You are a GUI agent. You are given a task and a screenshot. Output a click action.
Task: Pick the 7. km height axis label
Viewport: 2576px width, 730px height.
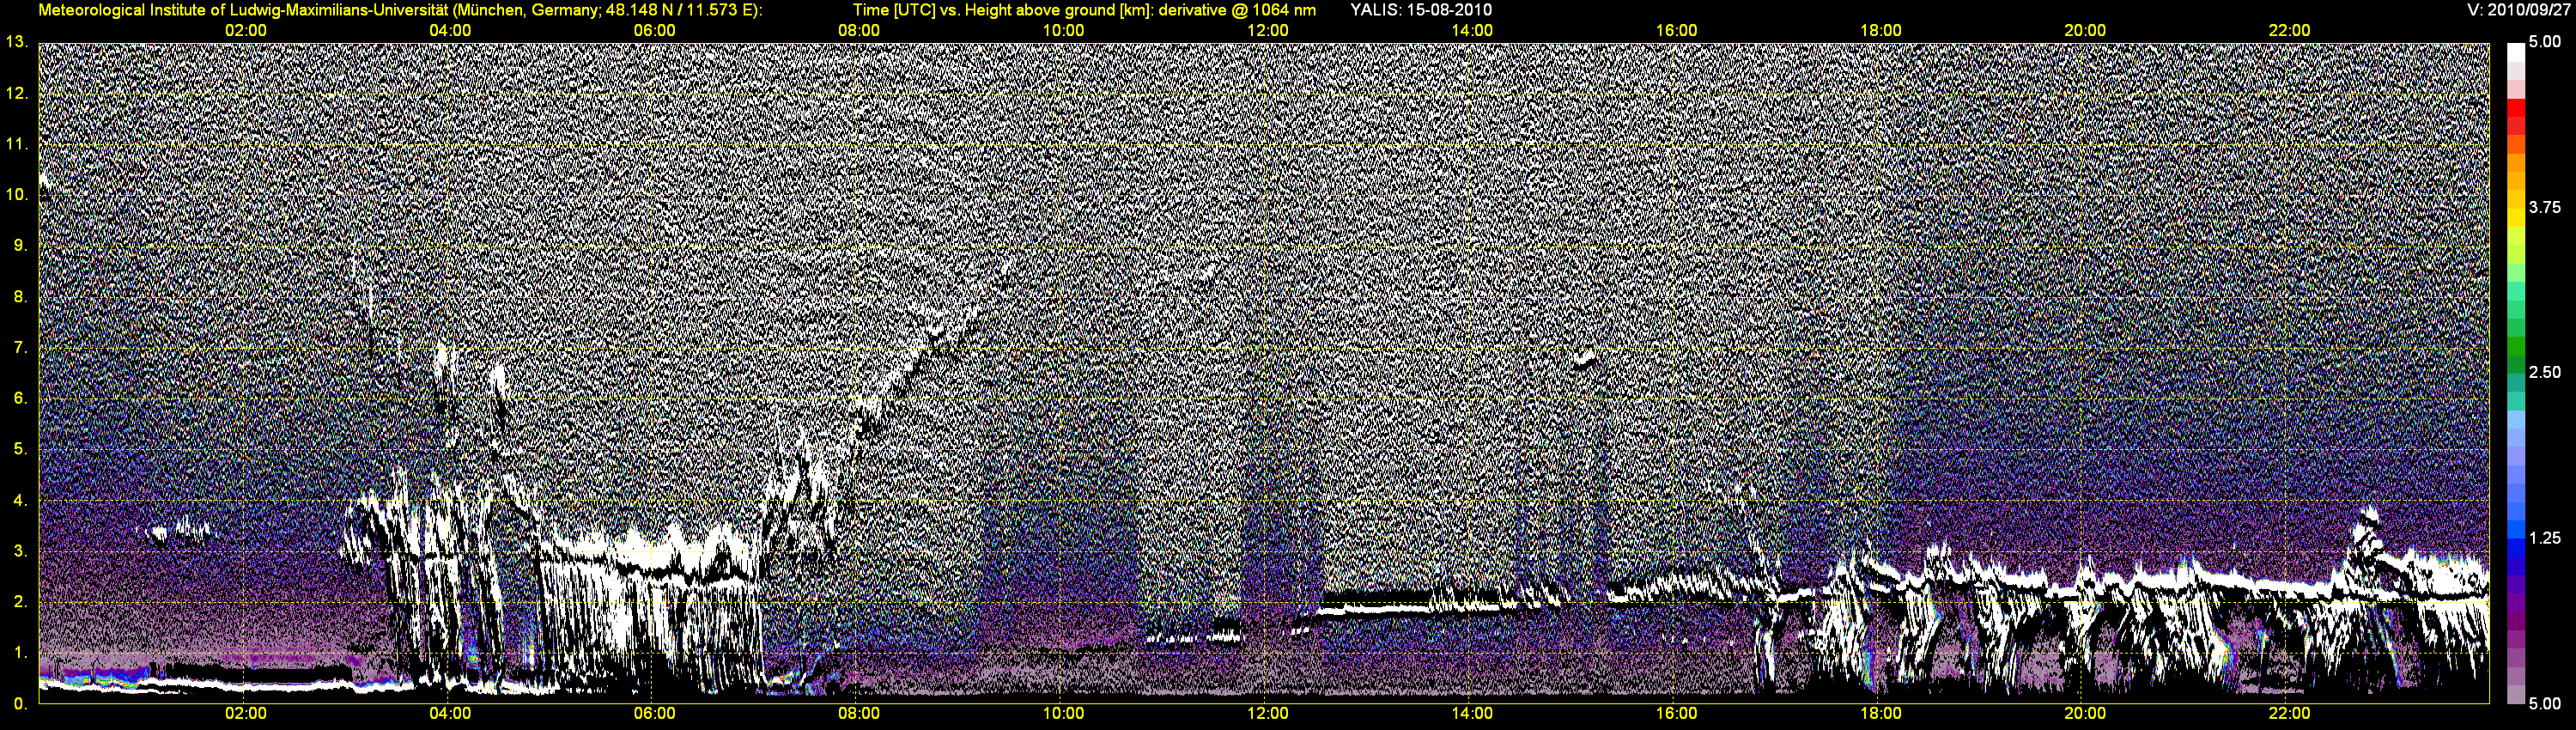tap(21, 347)
